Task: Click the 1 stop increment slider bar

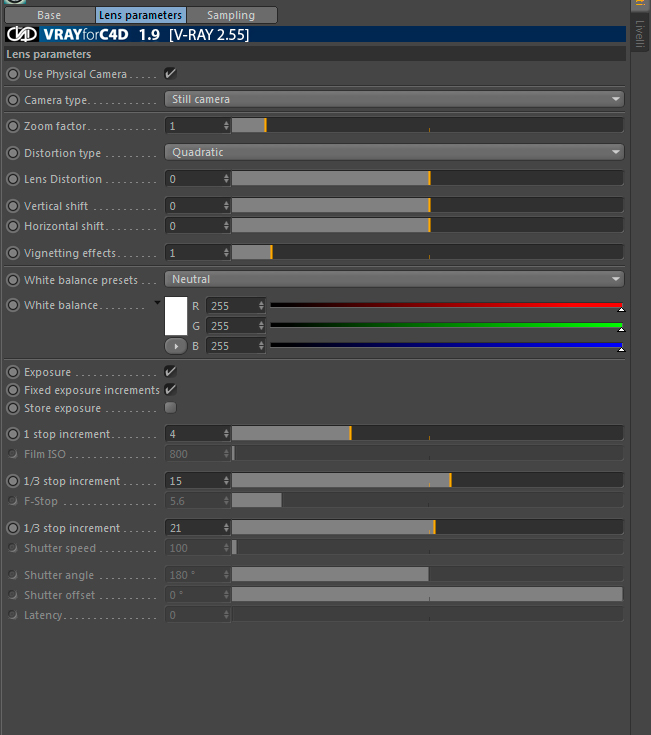Action: (x=427, y=434)
